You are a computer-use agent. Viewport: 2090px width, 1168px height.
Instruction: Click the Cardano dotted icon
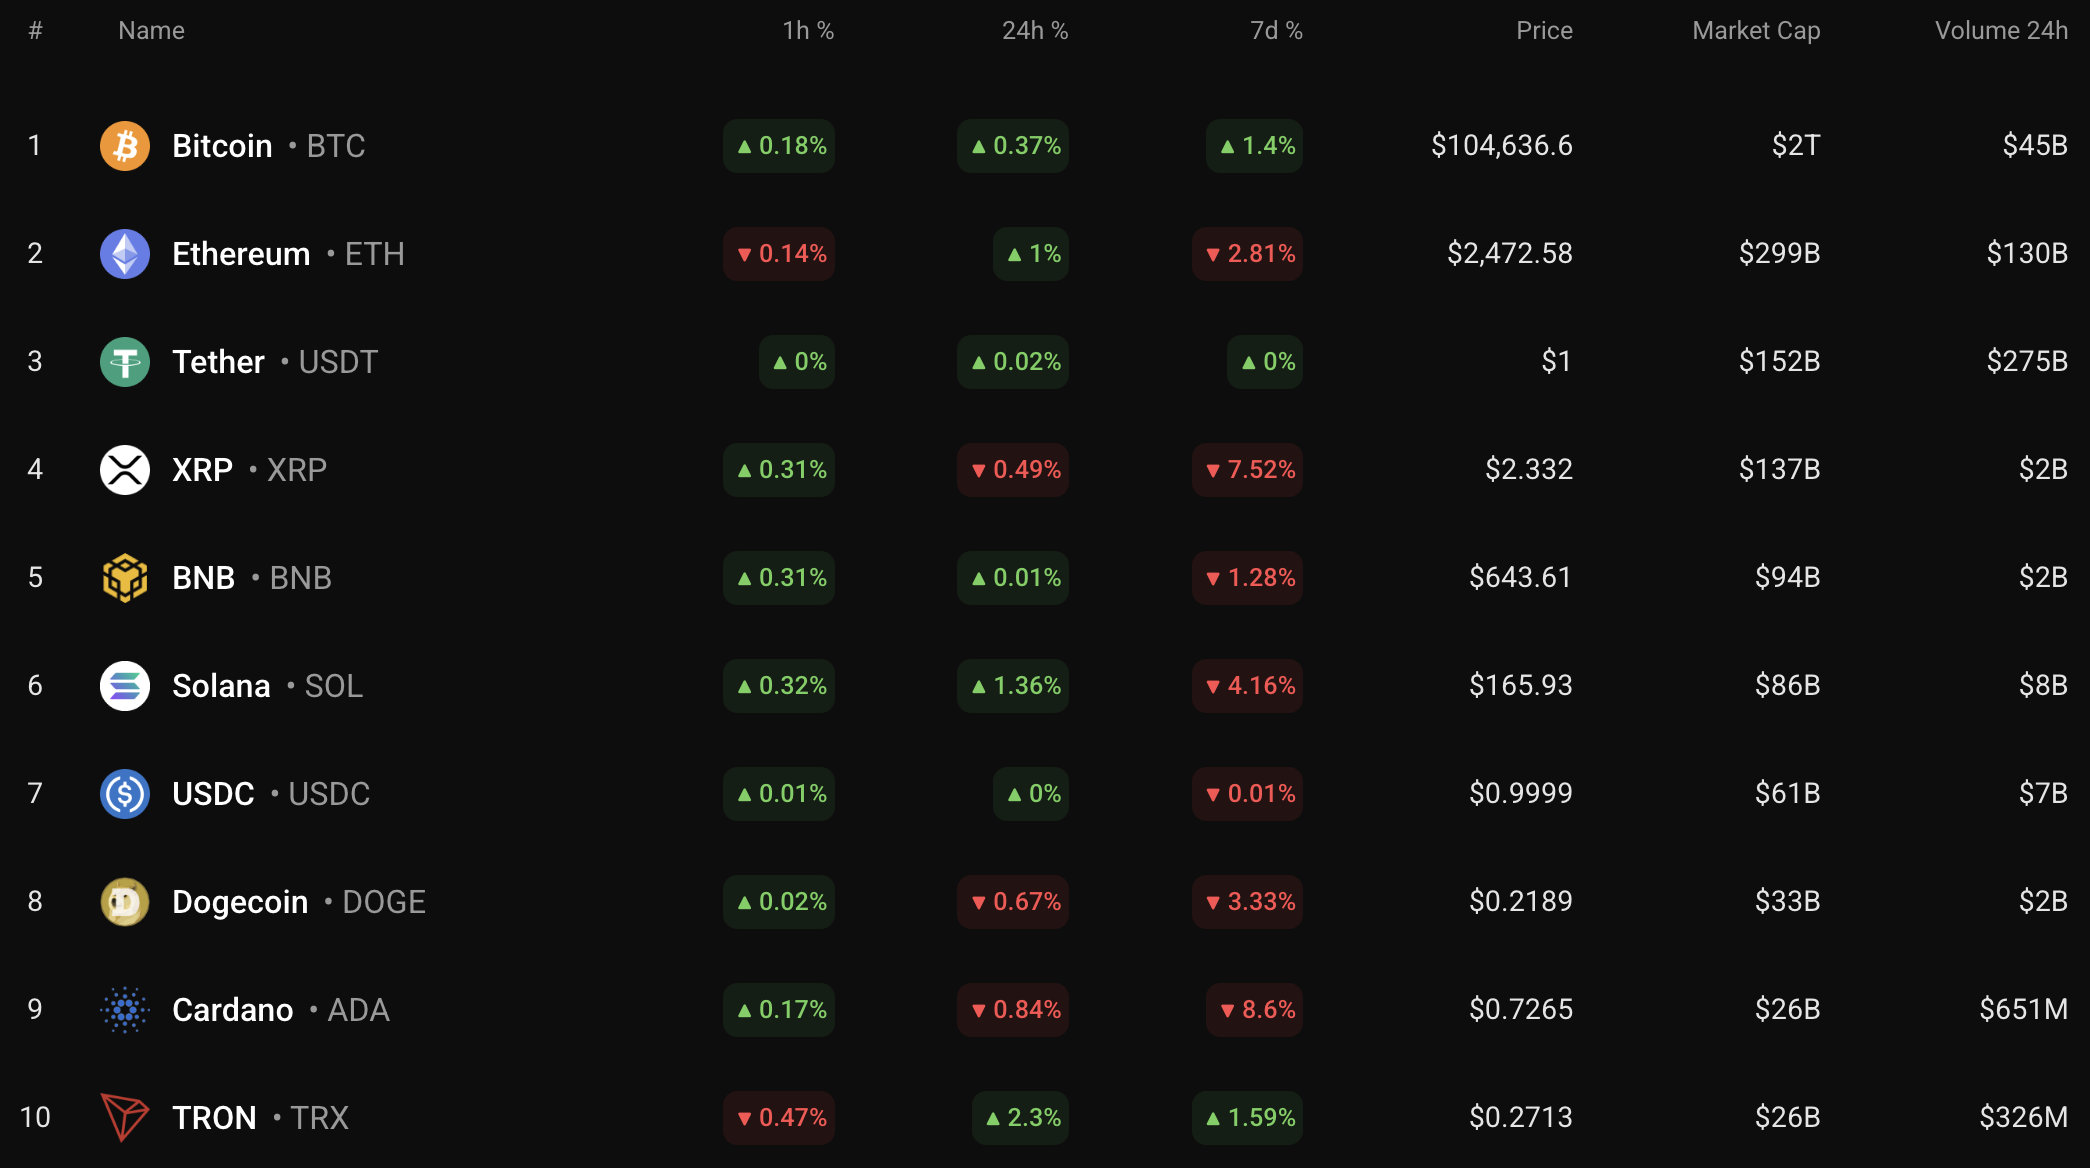(x=125, y=1010)
